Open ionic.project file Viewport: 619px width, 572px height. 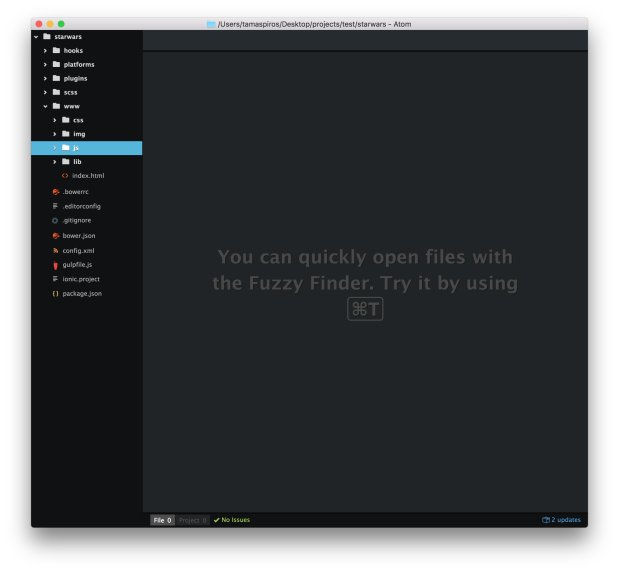pos(81,279)
